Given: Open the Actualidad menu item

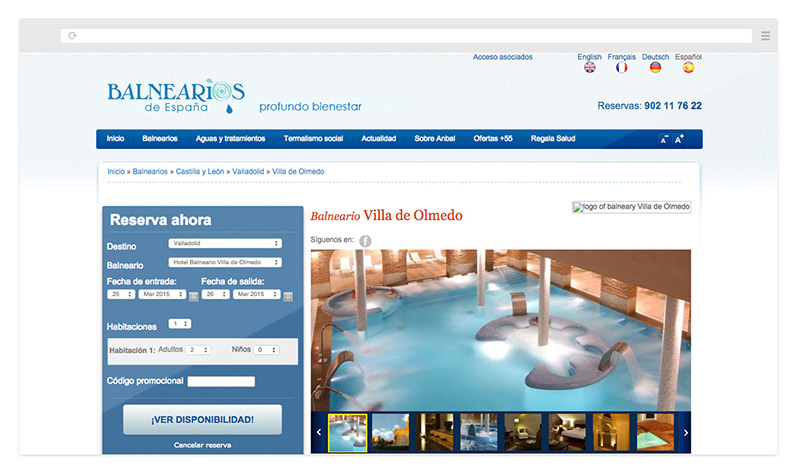Looking at the screenshot, I should click(379, 139).
